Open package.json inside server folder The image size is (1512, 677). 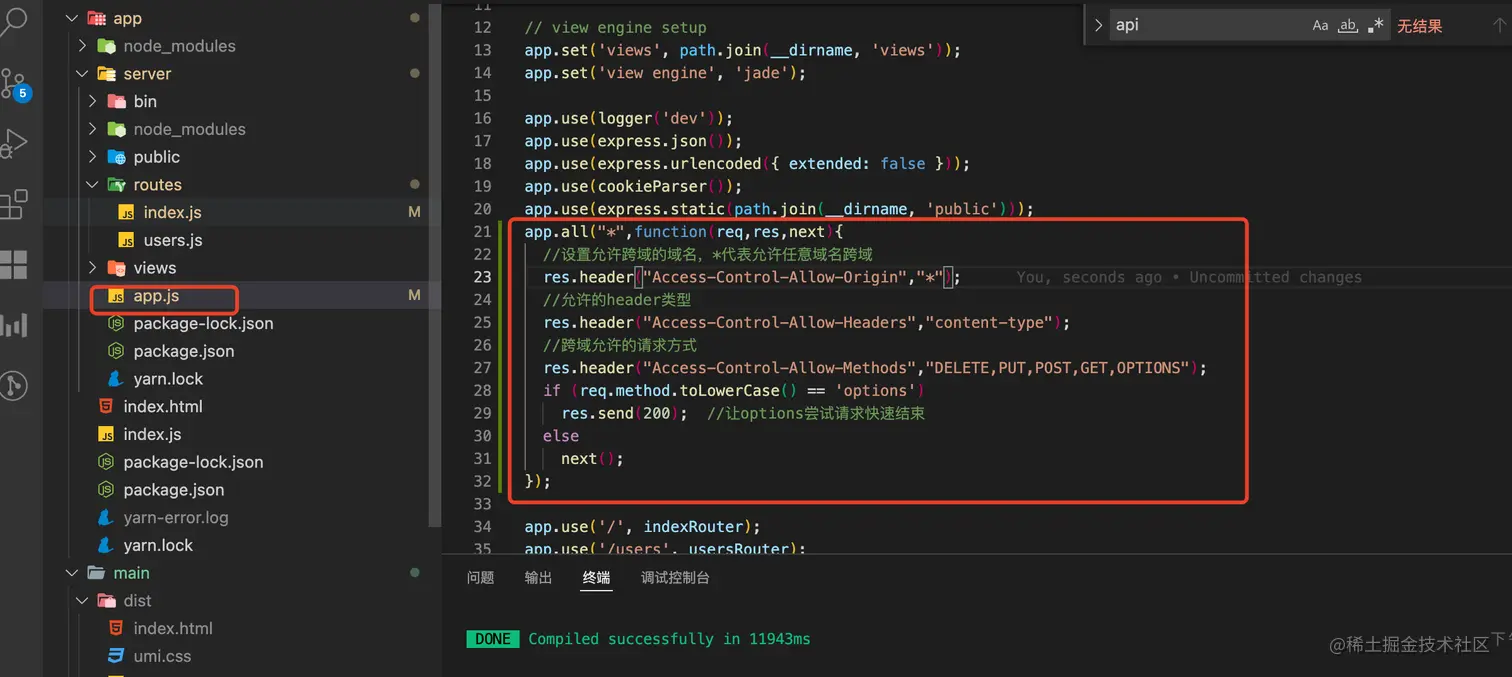(184, 351)
